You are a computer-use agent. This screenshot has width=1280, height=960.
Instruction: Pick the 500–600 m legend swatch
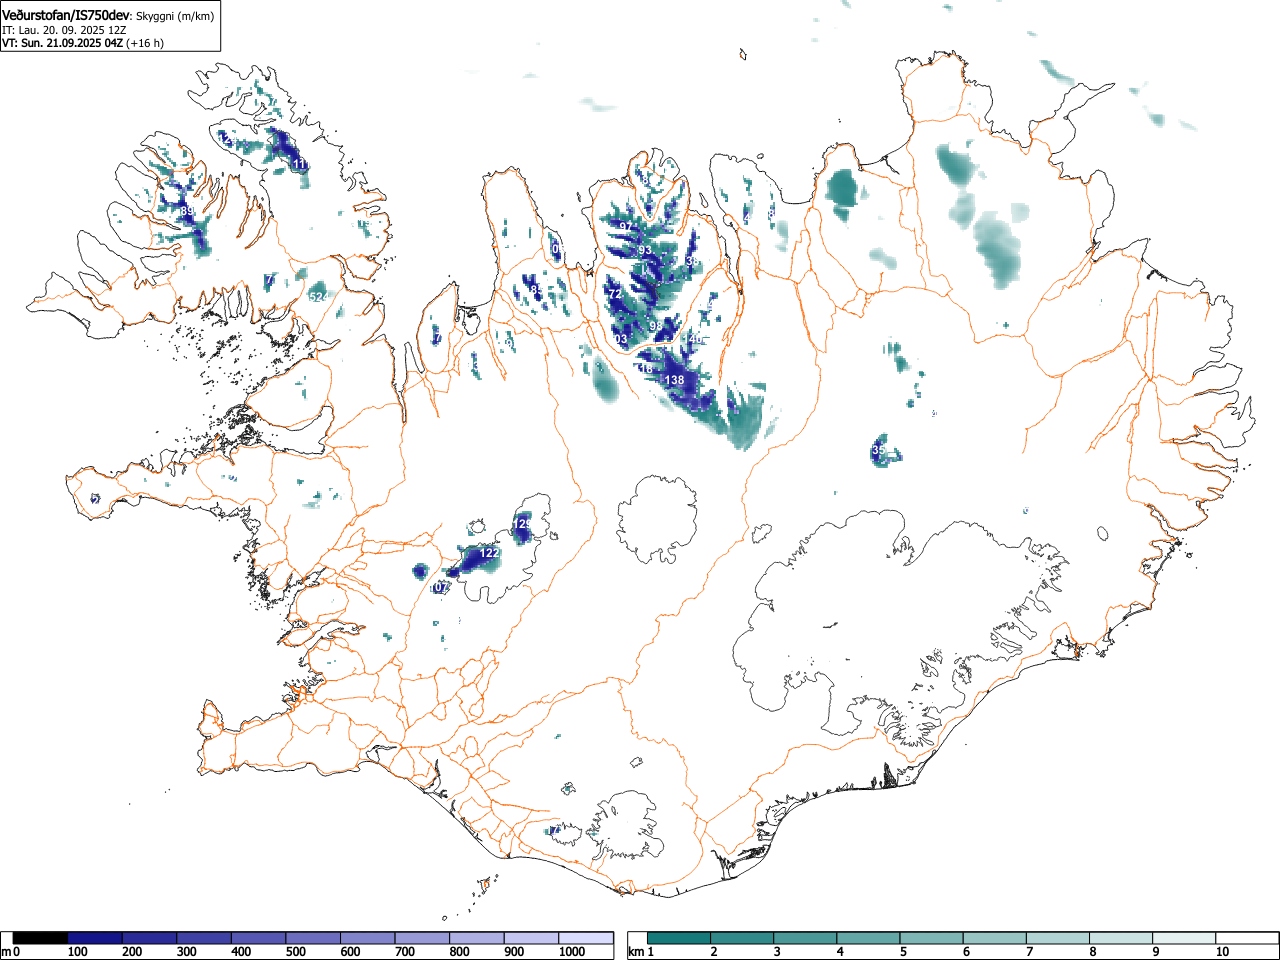(x=313, y=938)
